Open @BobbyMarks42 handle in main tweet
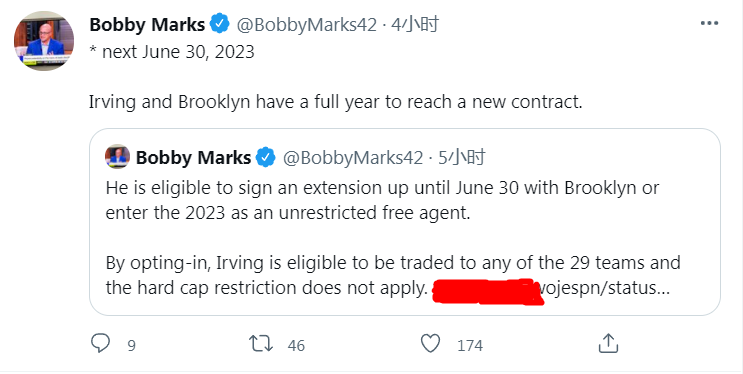Image resolution: width=743 pixels, height=374 pixels. pos(307,25)
